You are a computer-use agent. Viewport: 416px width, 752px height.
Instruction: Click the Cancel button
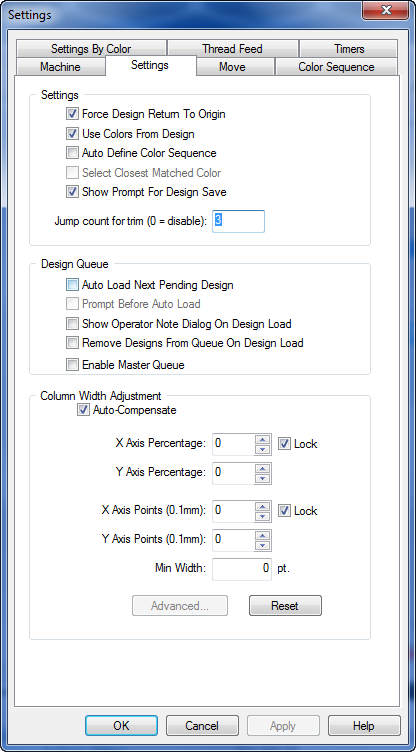click(x=202, y=726)
